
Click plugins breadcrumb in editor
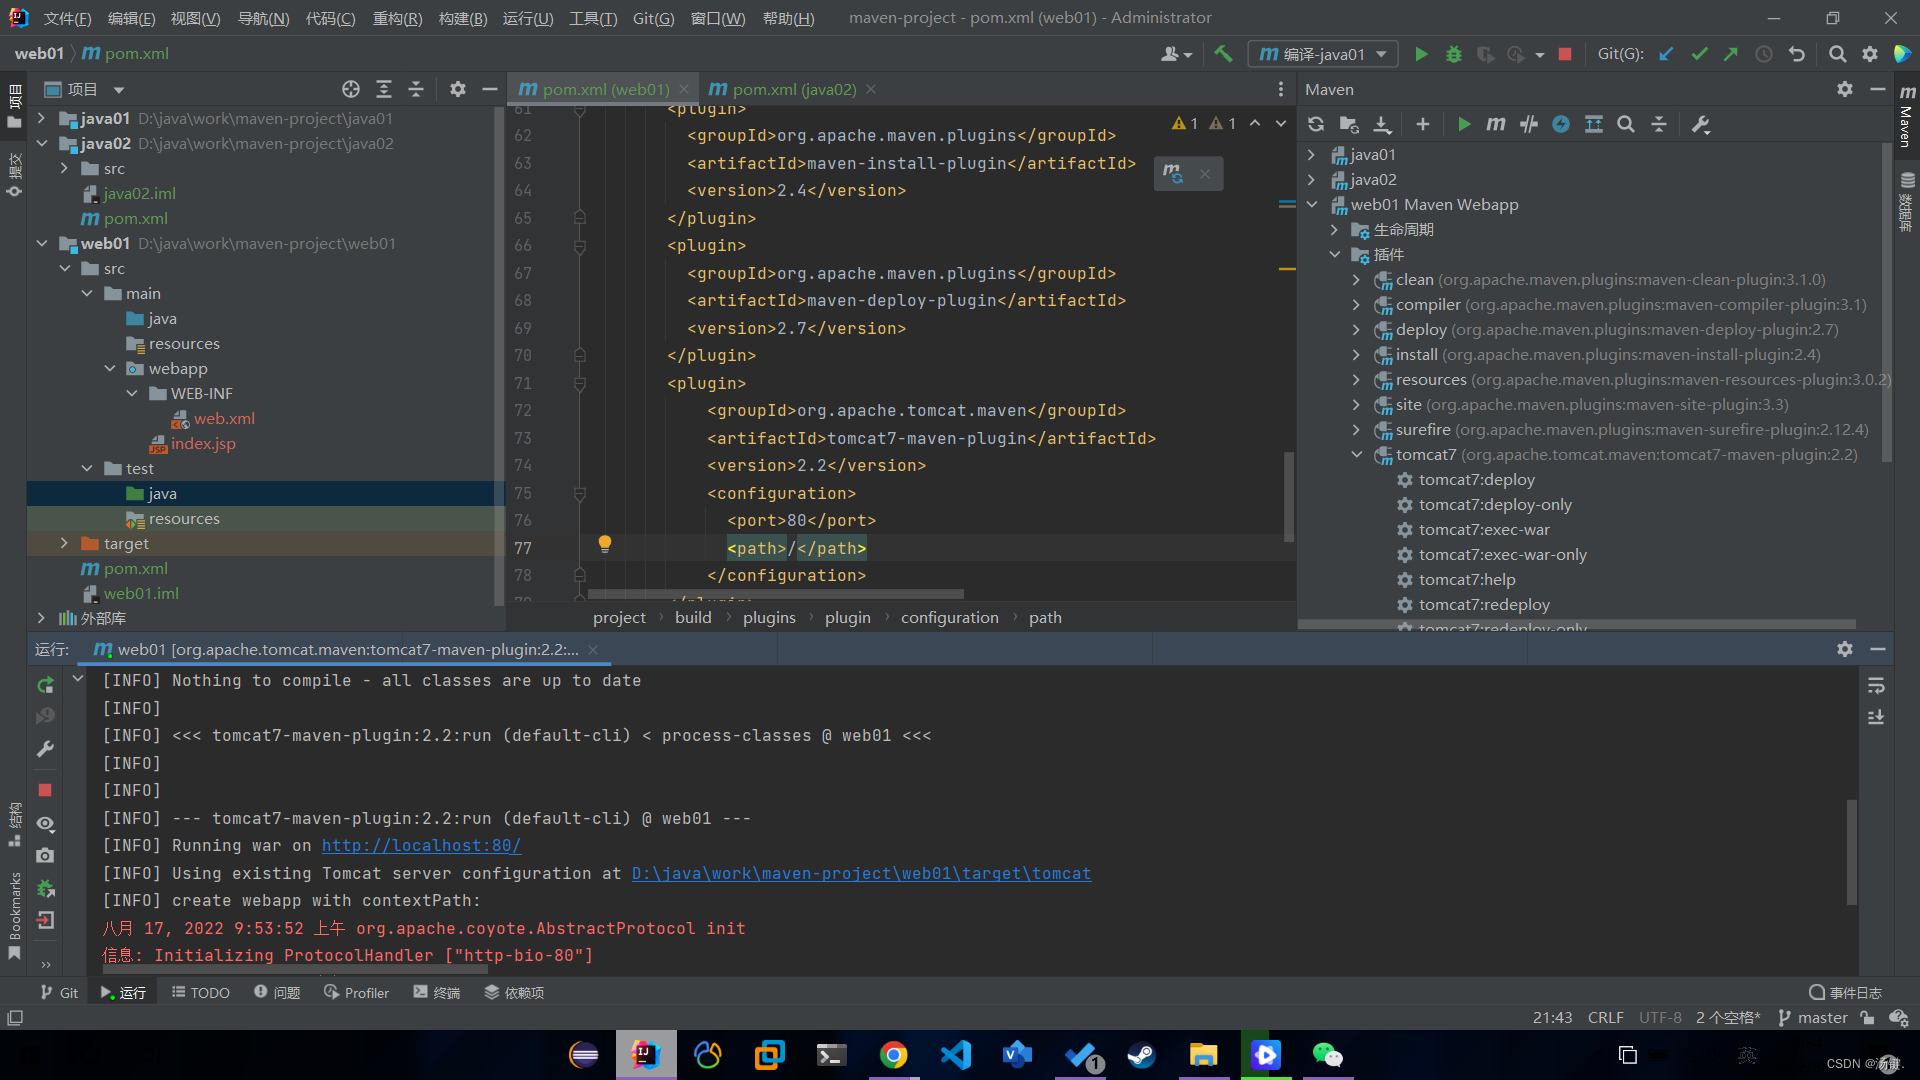click(x=769, y=618)
